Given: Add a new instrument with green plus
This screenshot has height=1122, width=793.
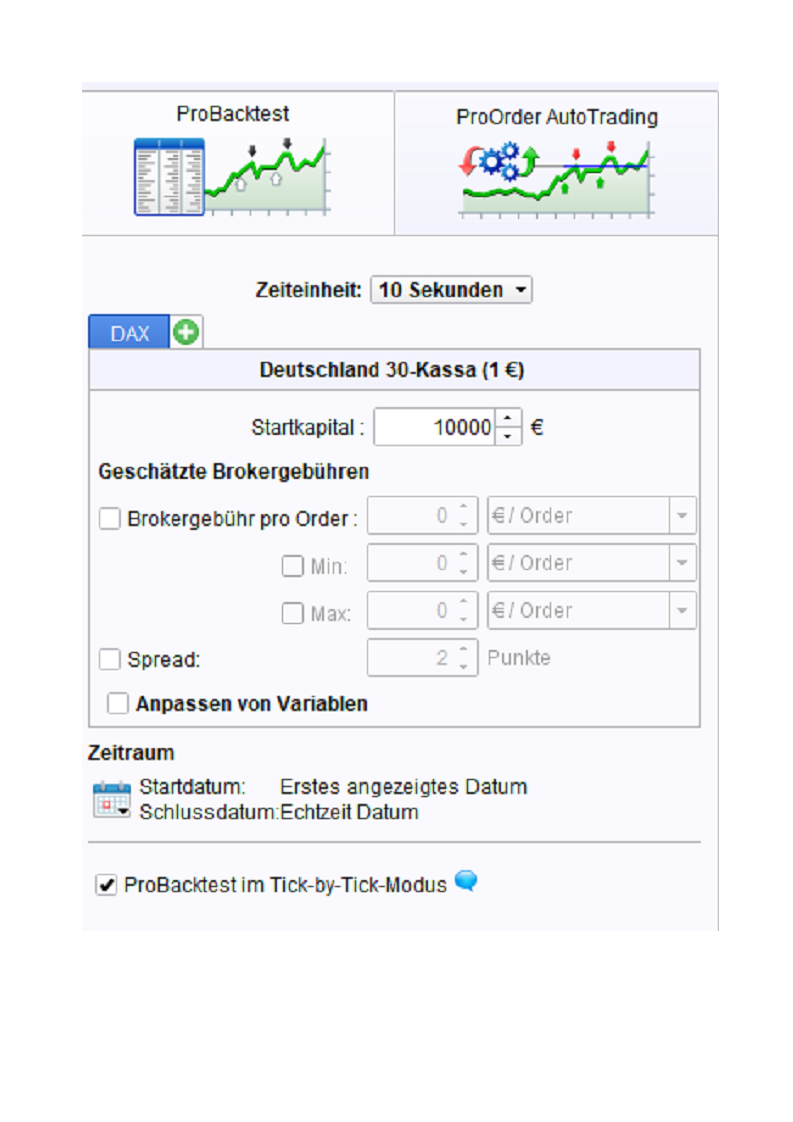Looking at the screenshot, I should [185, 333].
